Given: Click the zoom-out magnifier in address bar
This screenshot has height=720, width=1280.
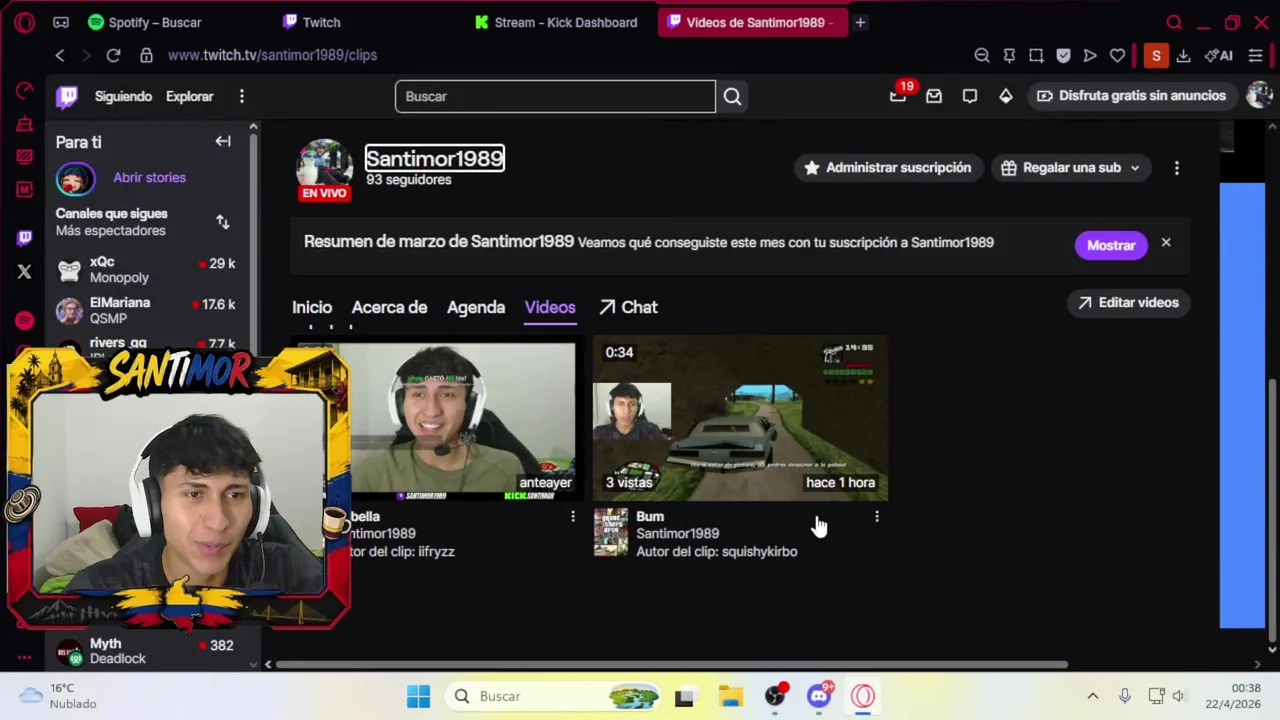Looking at the screenshot, I should (982, 55).
